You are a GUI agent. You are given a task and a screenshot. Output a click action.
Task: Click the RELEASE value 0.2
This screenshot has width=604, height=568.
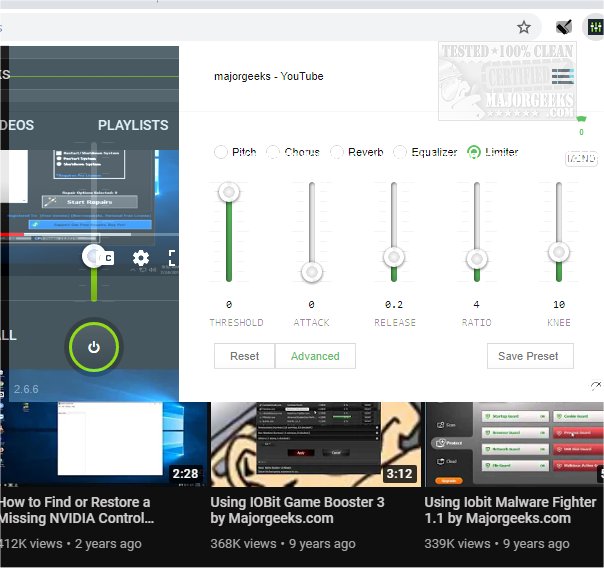coord(394,305)
